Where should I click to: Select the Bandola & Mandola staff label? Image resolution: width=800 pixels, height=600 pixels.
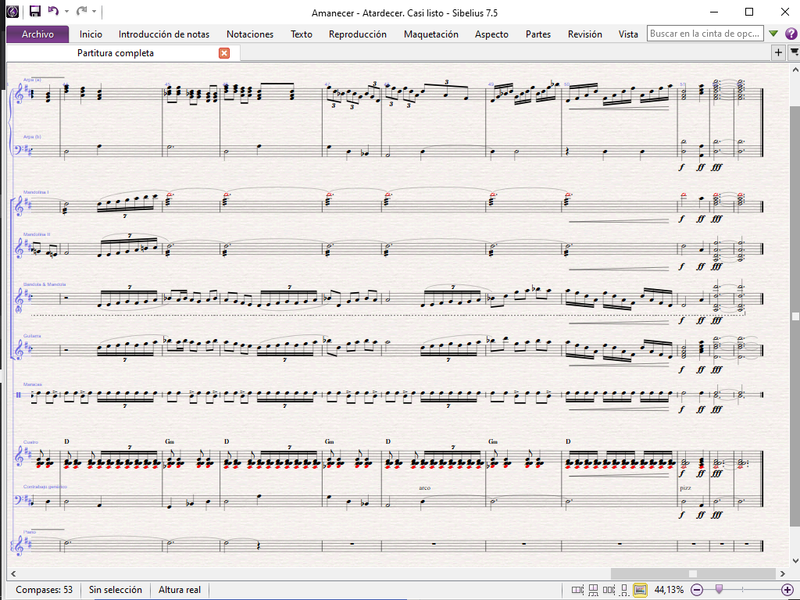(x=45, y=284)
